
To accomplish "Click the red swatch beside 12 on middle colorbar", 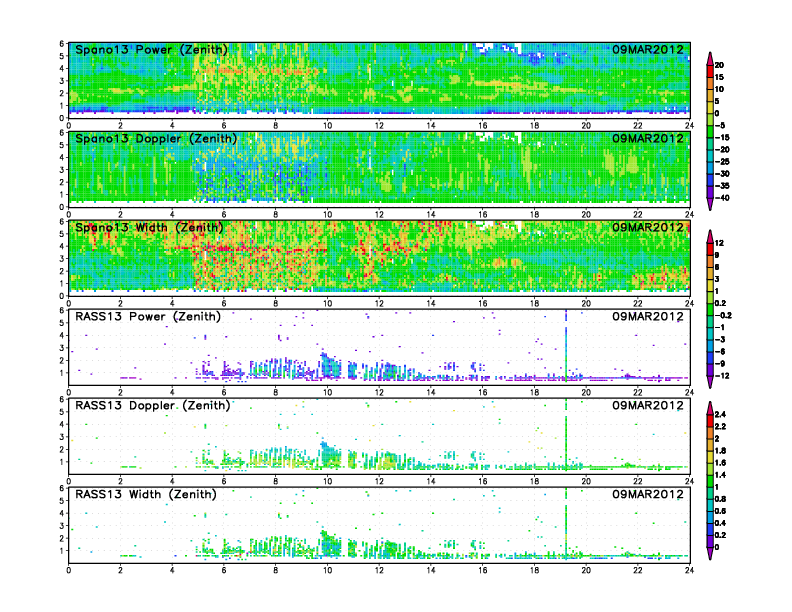I will pos(710,249).
